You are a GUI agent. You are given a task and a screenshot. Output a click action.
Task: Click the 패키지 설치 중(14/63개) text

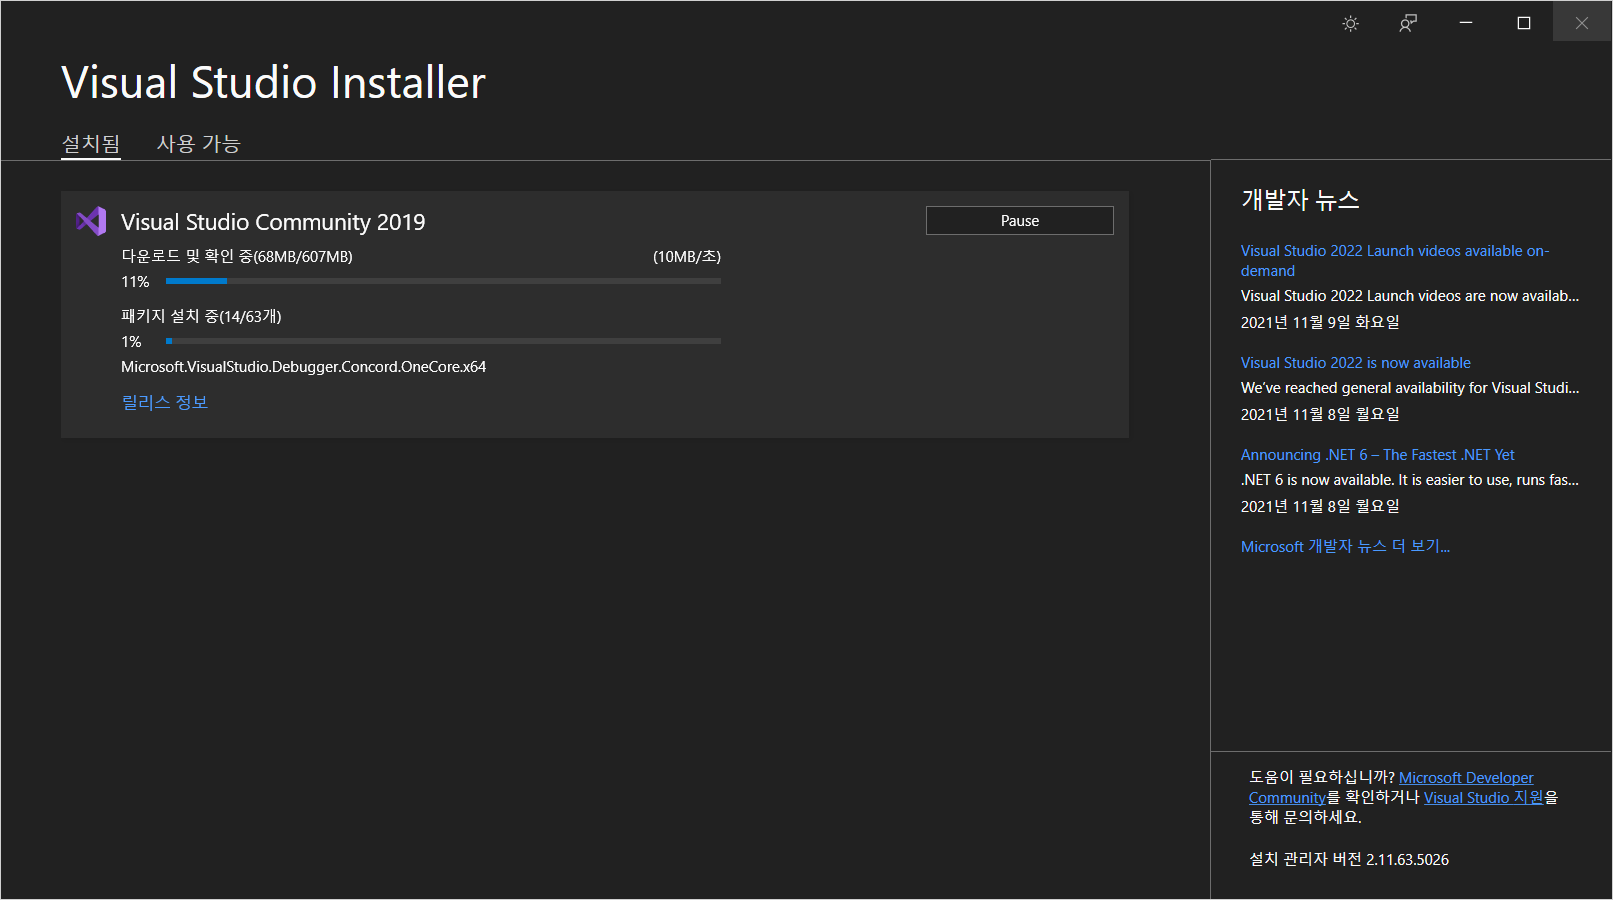point(201,317)
